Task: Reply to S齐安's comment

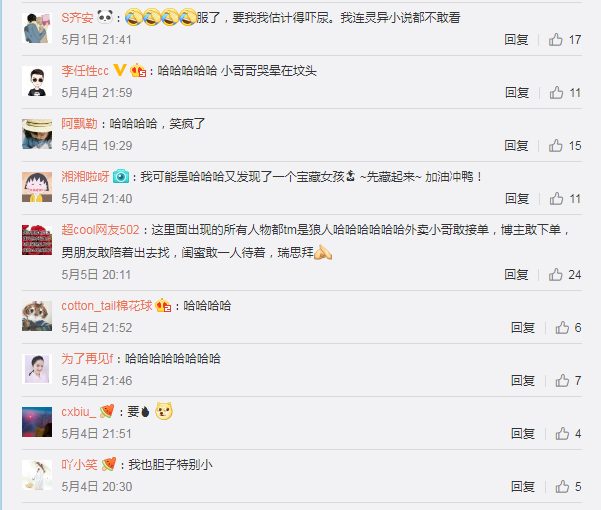Action: (516, 39)
